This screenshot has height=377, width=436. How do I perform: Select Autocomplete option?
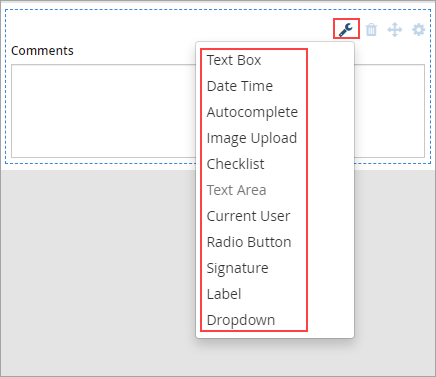click(x=252, y=112)
